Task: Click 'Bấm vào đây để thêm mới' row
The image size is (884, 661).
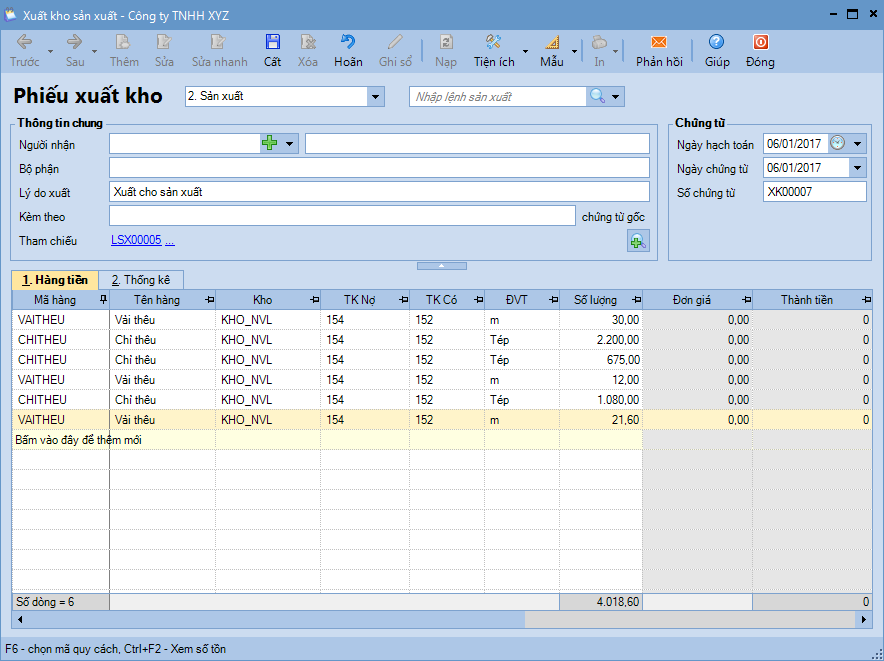Action: coord(78,440)
